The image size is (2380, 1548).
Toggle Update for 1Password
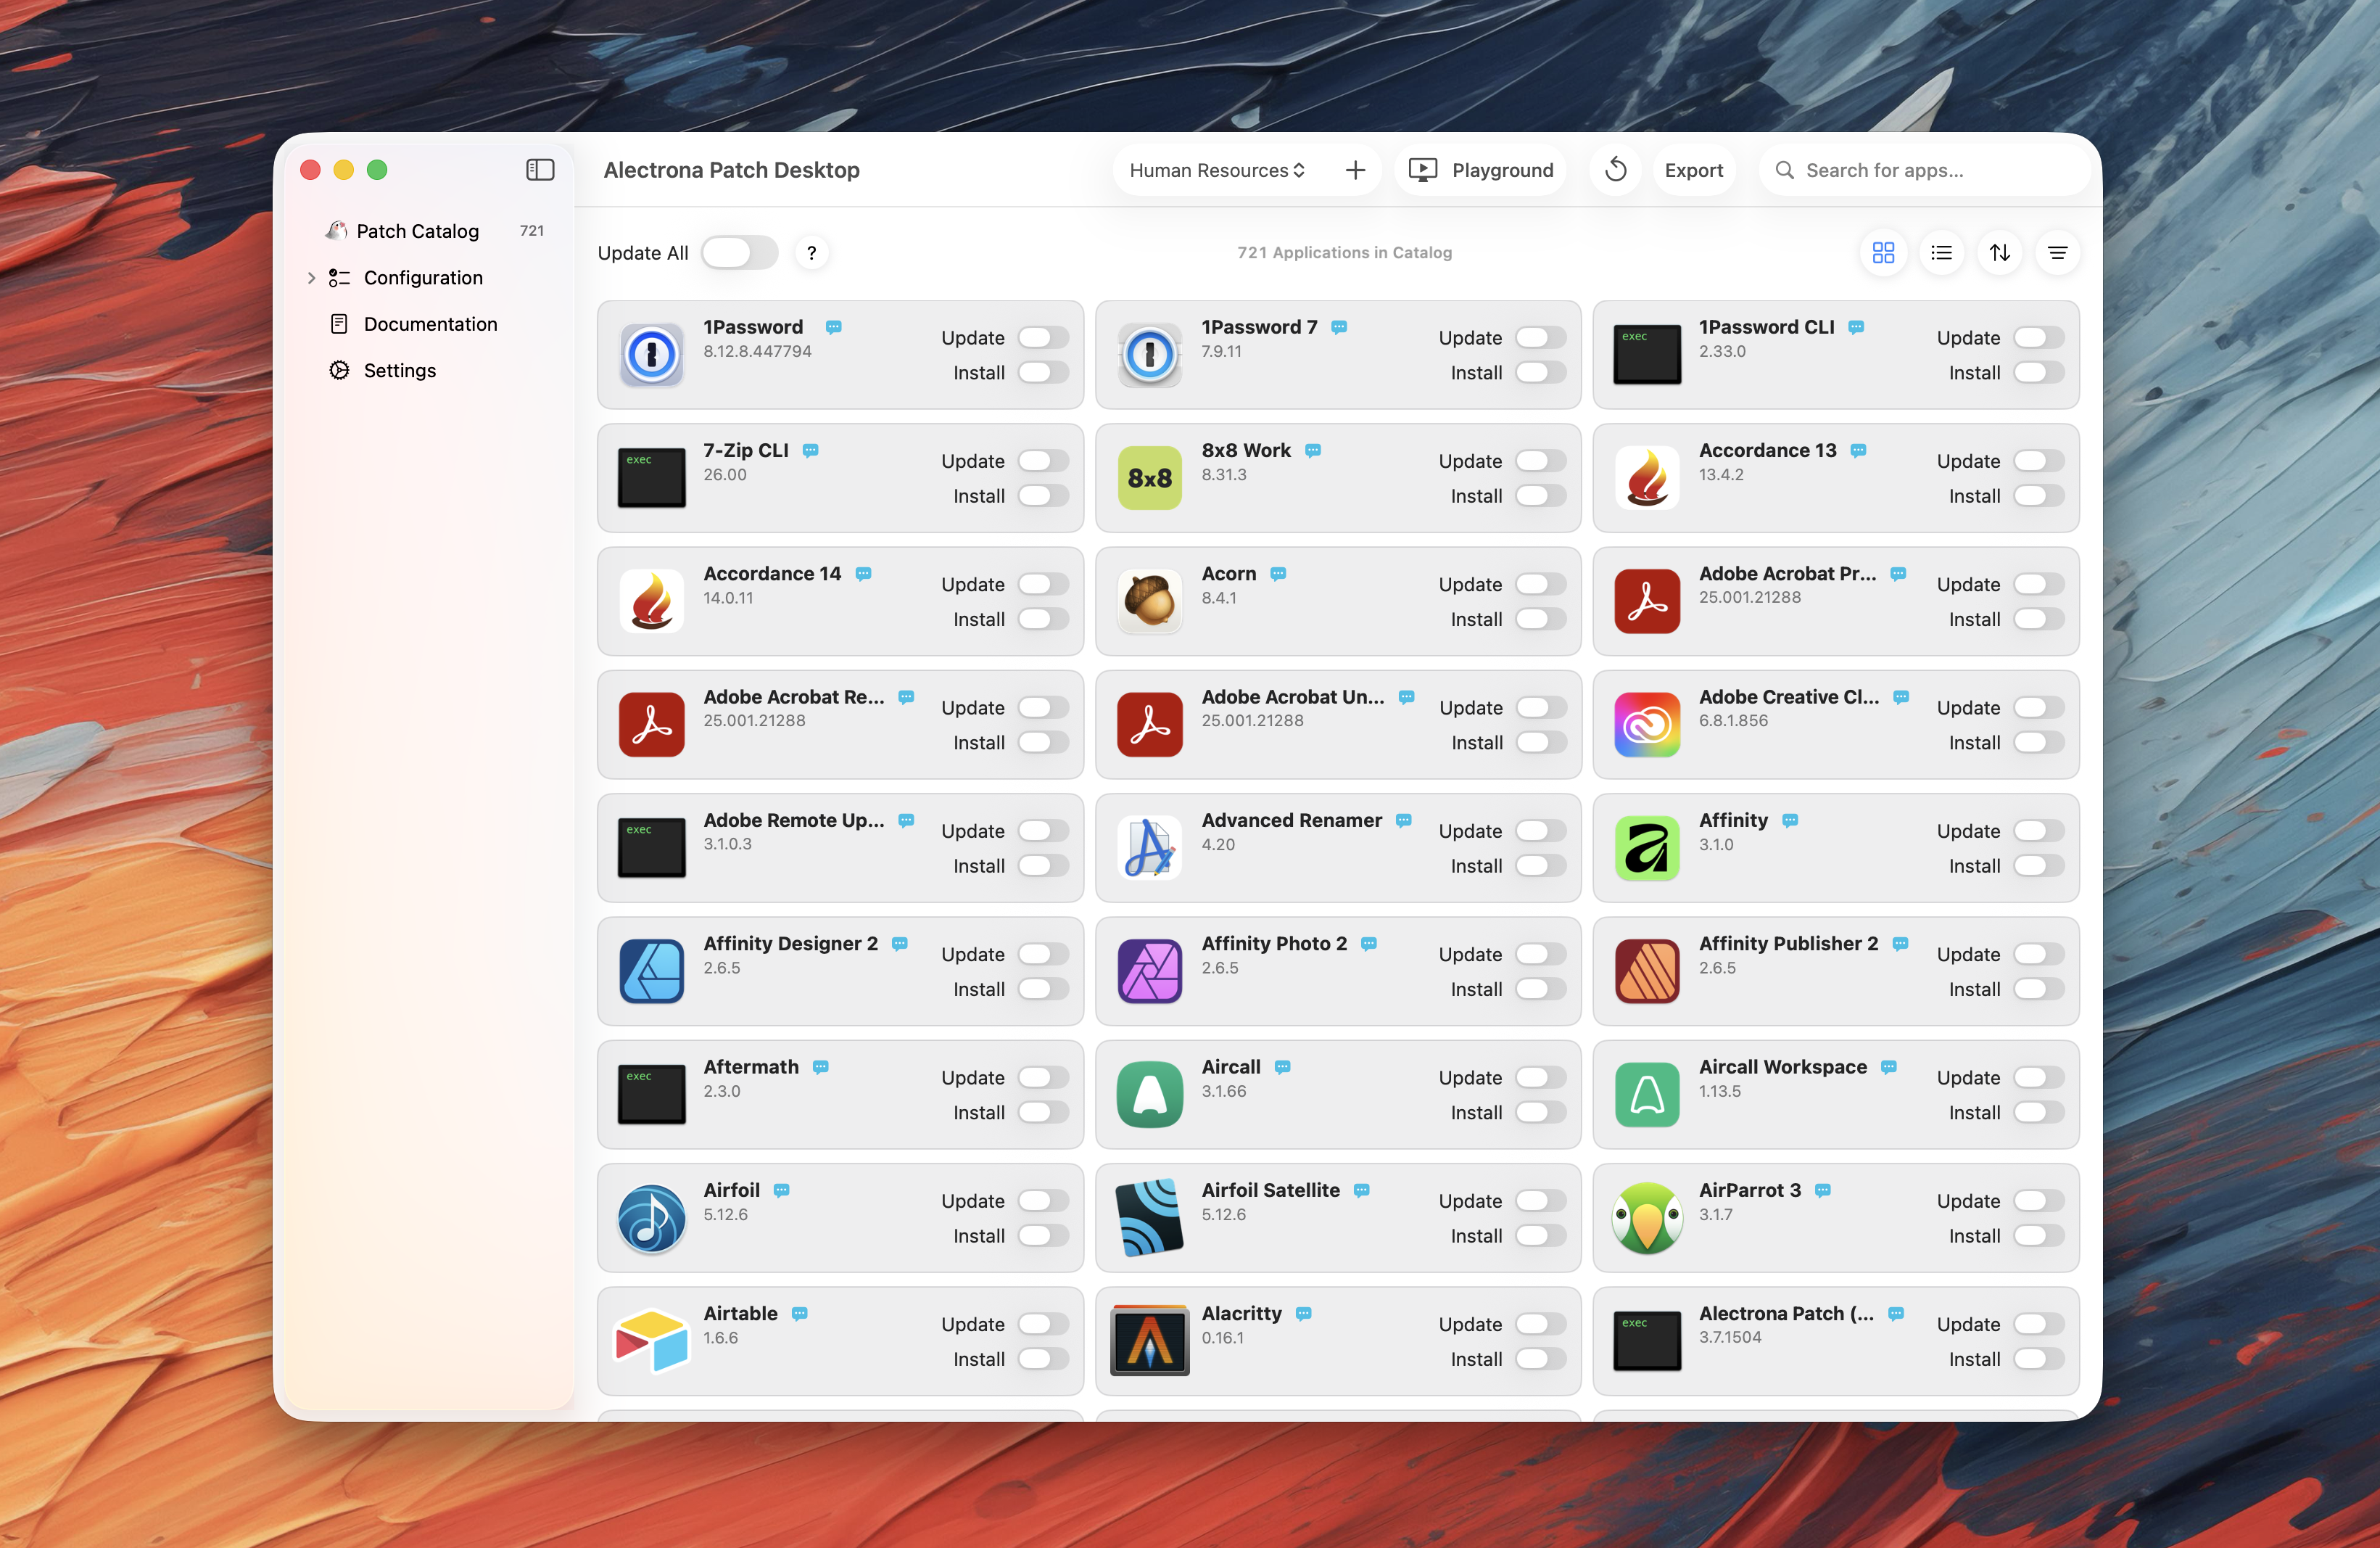(1043, 338)
